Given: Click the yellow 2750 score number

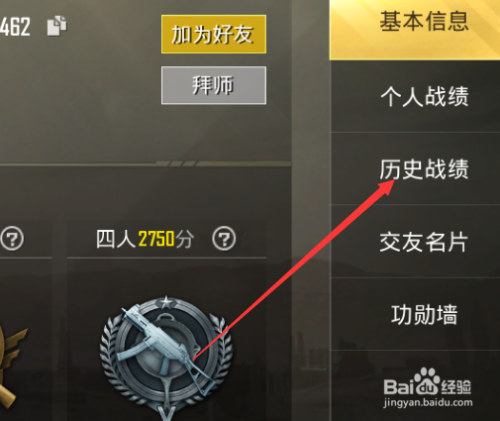Looking at the screenshot, I should coord(156,239).
